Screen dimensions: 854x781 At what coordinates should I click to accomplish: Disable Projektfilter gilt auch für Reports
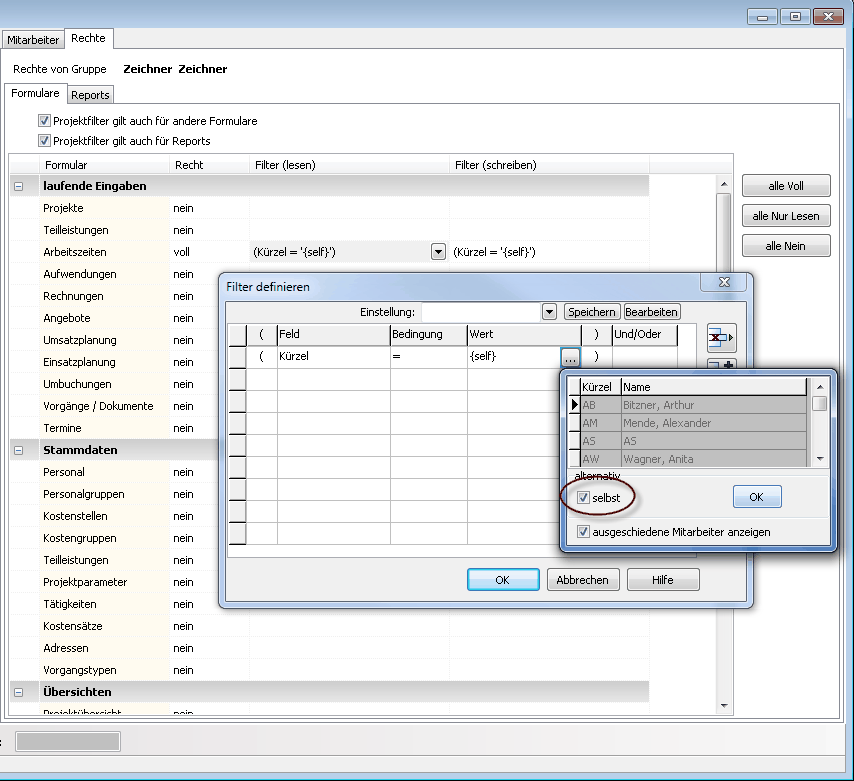(x=44, y=141)
